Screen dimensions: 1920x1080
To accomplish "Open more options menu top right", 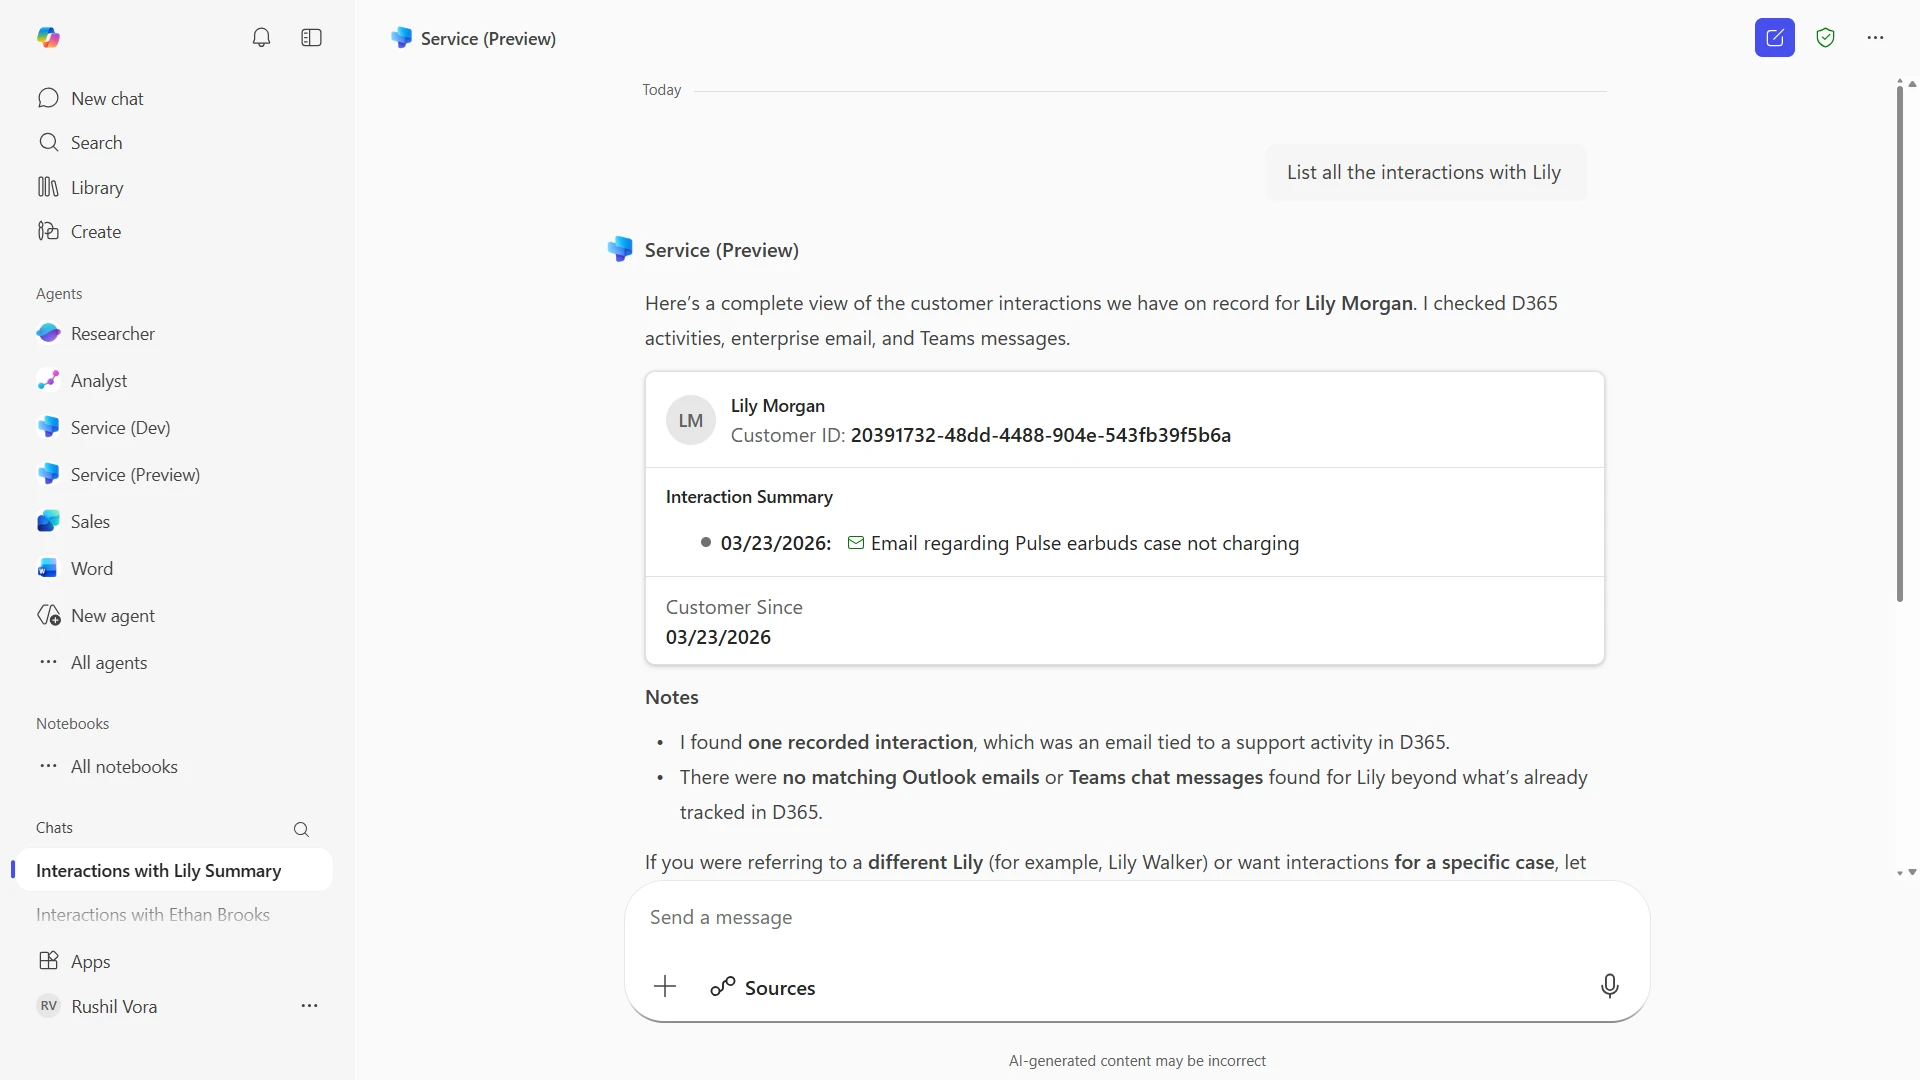I will [x=1875, y=38].
